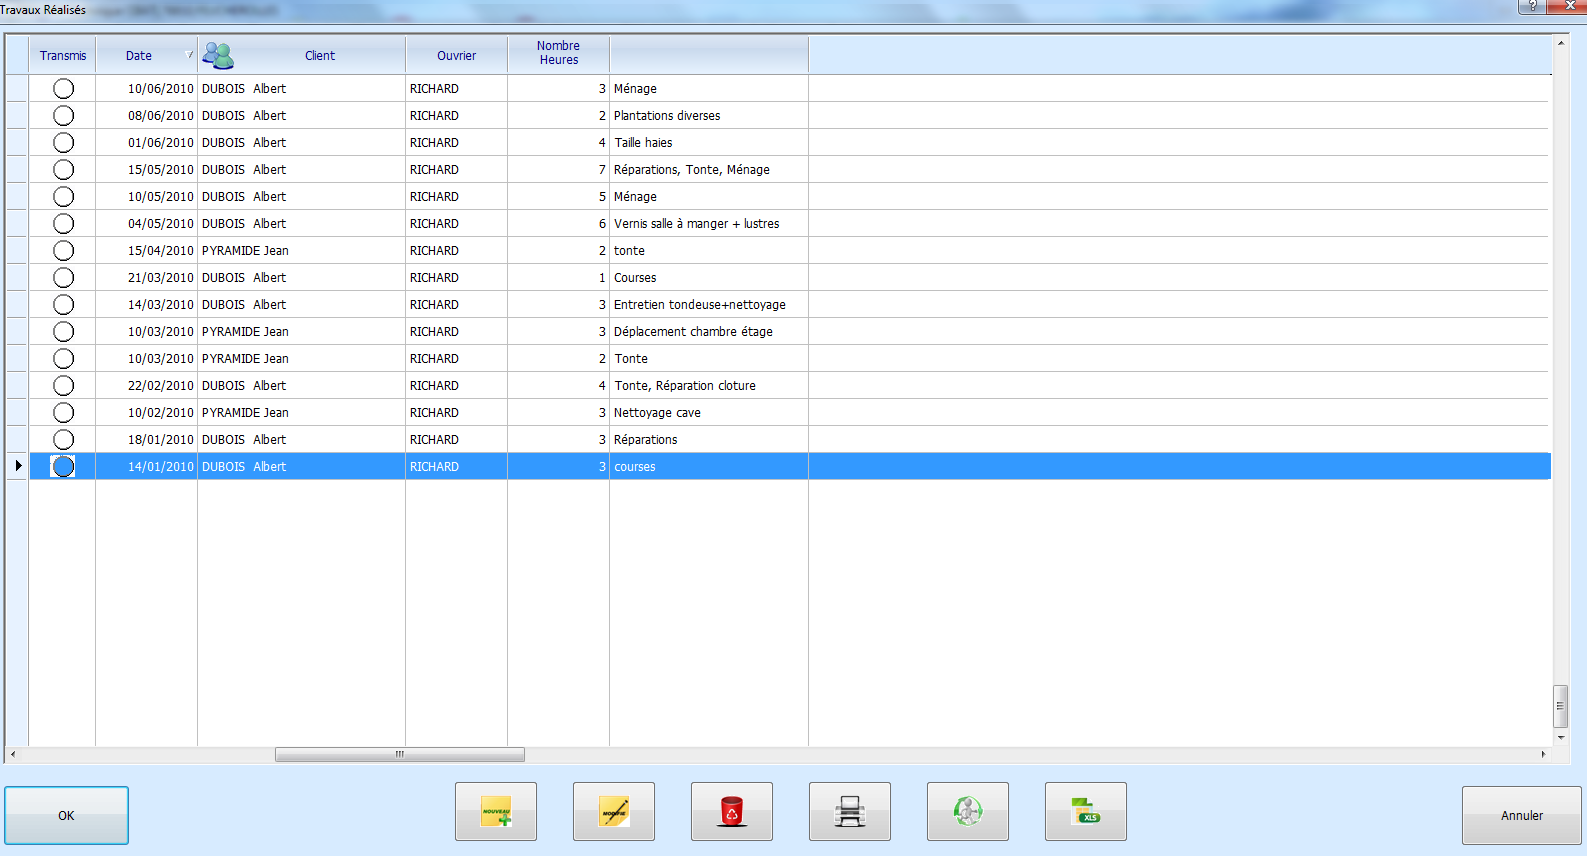Click the Nombre Heures column header
The width and height of the screenshot is (1587, 856).
click(x=558, y=54)
